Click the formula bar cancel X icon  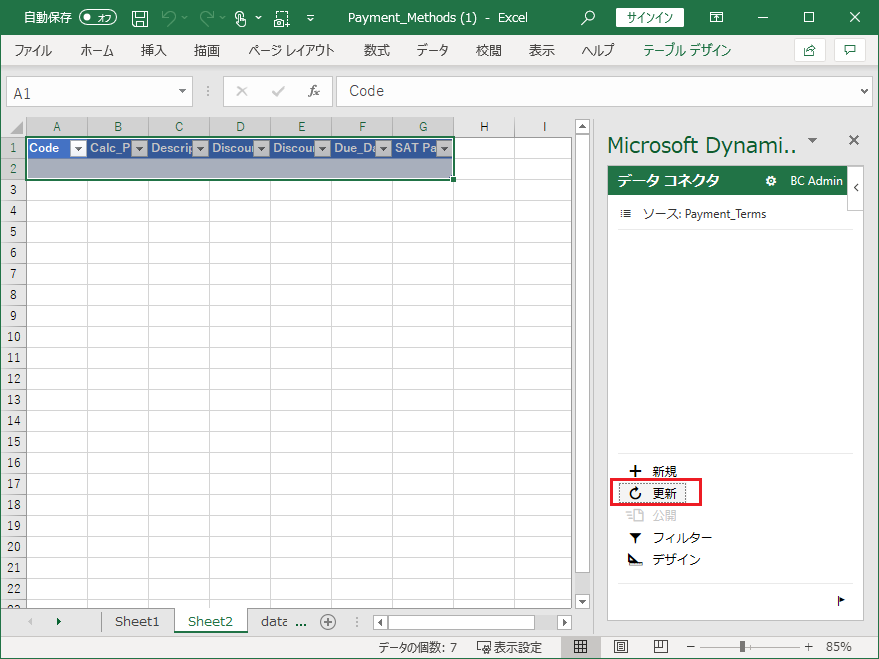(x=242, y=91)
